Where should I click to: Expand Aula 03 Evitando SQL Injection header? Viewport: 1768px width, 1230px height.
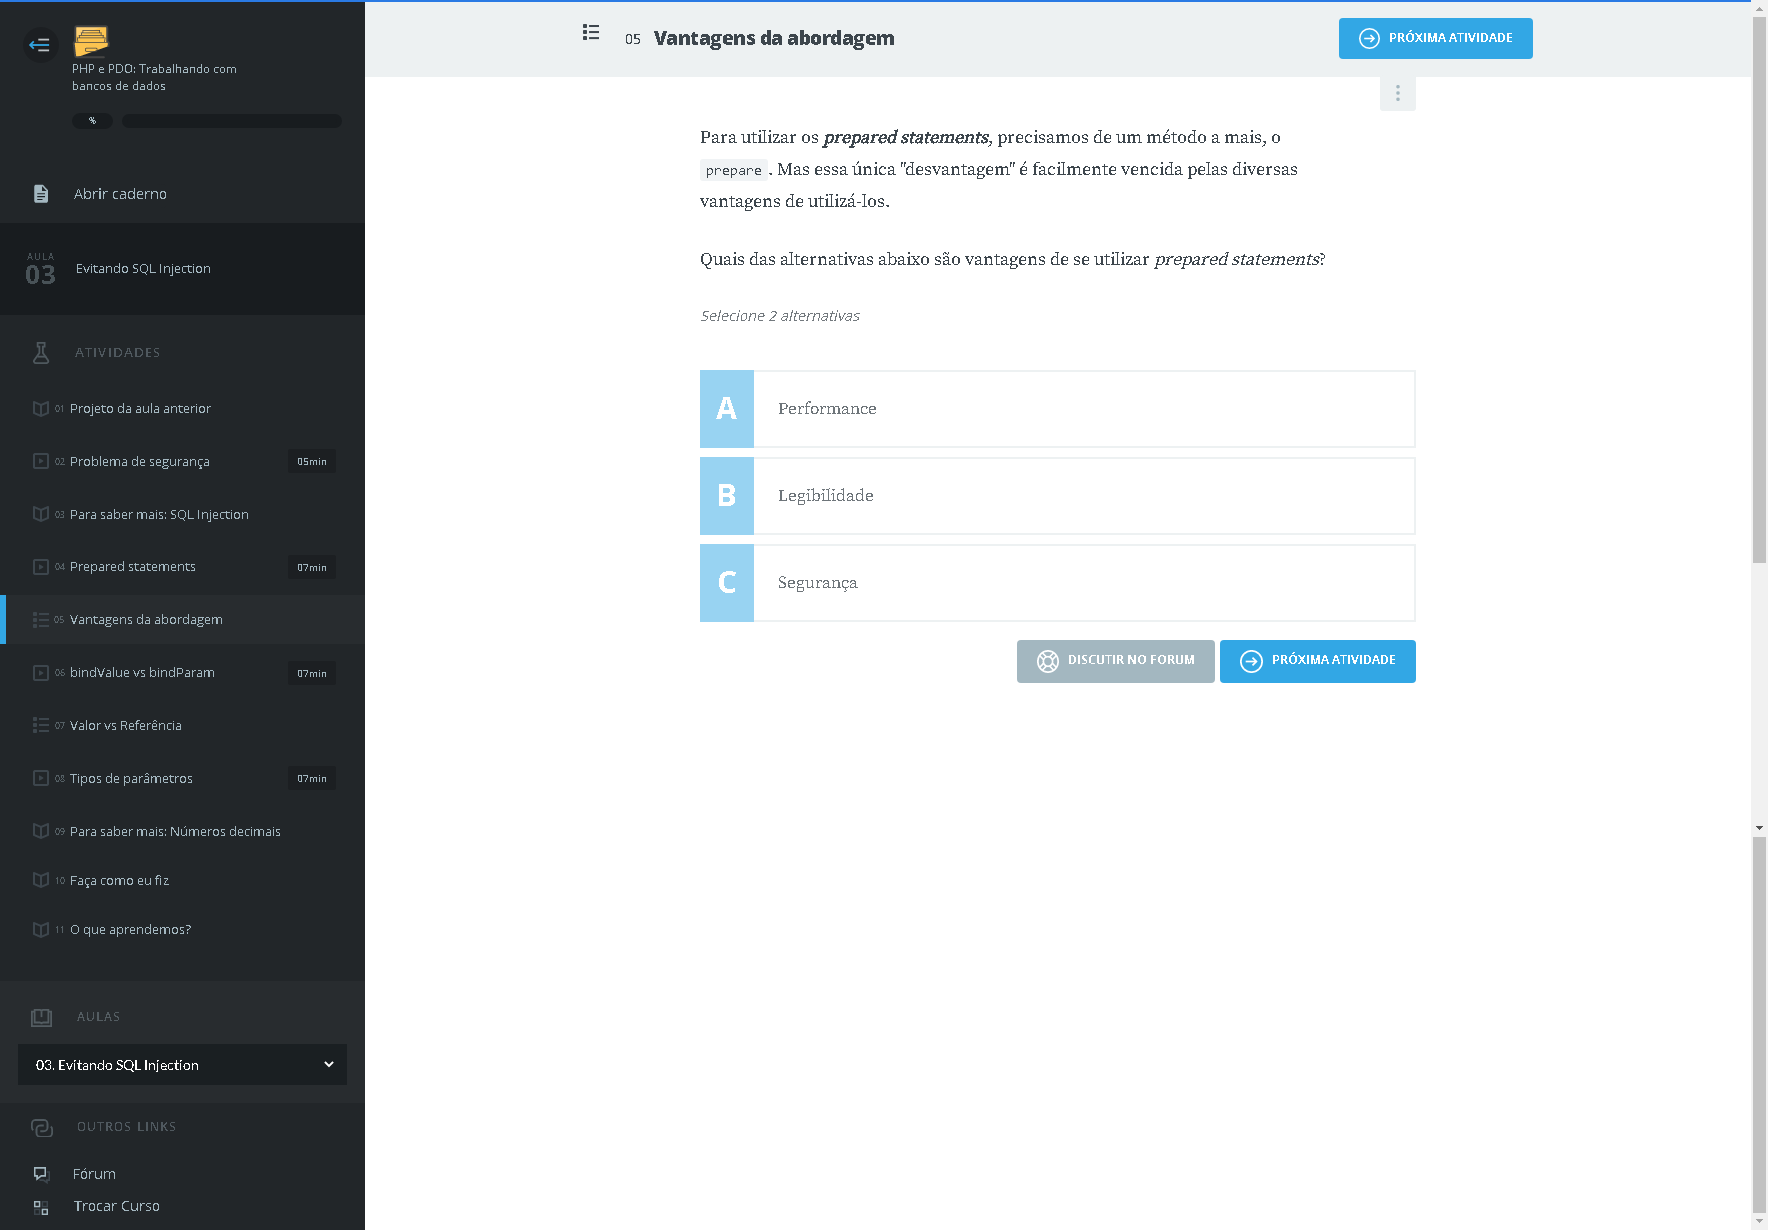tap(182, 269)
